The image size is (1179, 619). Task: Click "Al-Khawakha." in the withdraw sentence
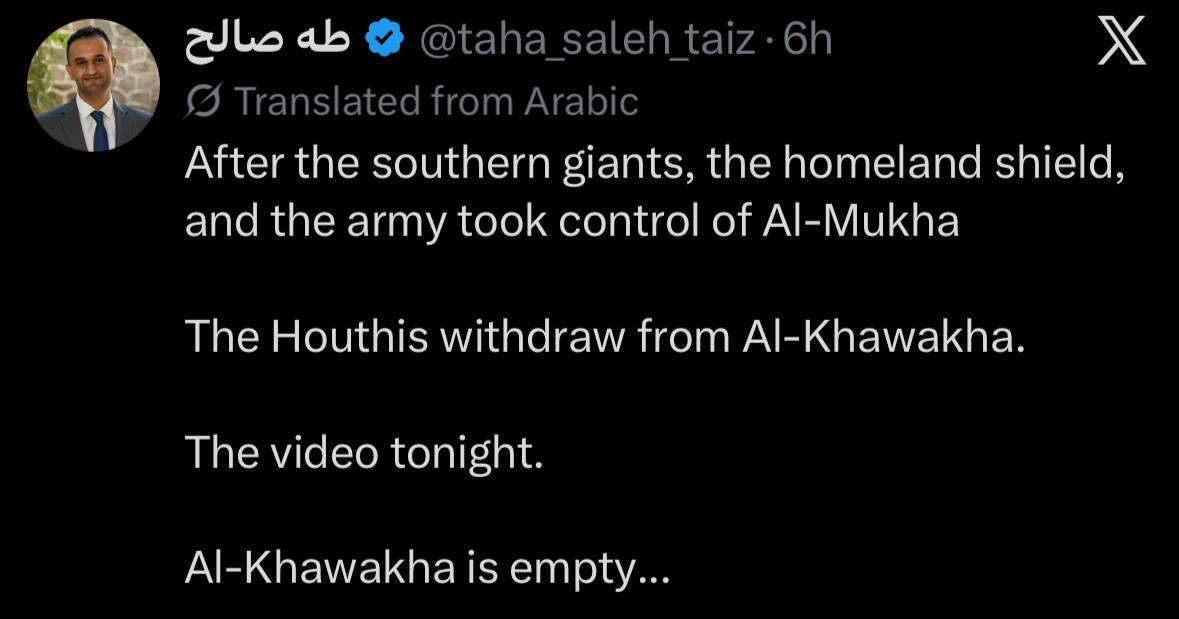(x=883, y=337)
